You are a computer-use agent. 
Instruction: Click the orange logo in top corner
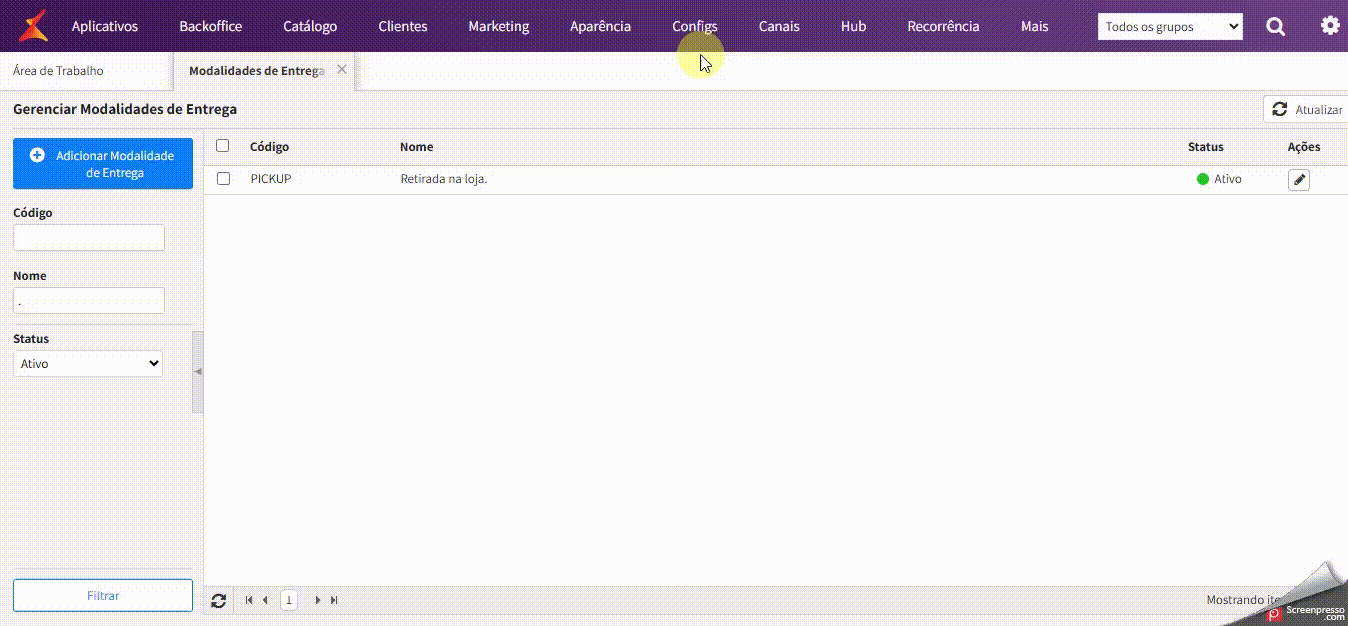pos(33,26)
